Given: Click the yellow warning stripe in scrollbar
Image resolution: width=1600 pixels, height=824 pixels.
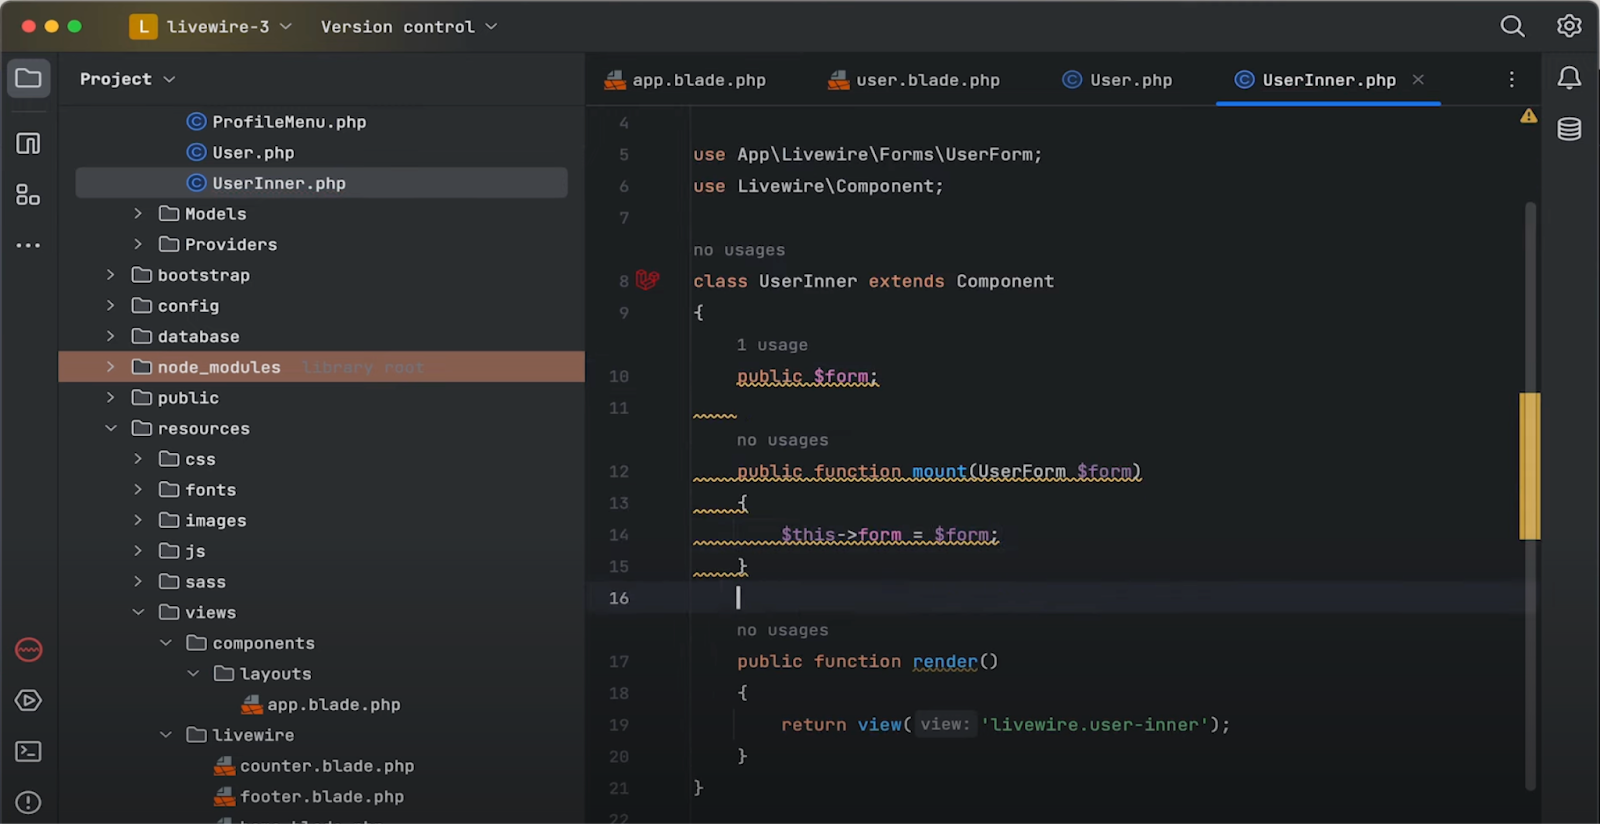Looking at the screenshot, I should pyautogui.click(x=1529, y=466).
